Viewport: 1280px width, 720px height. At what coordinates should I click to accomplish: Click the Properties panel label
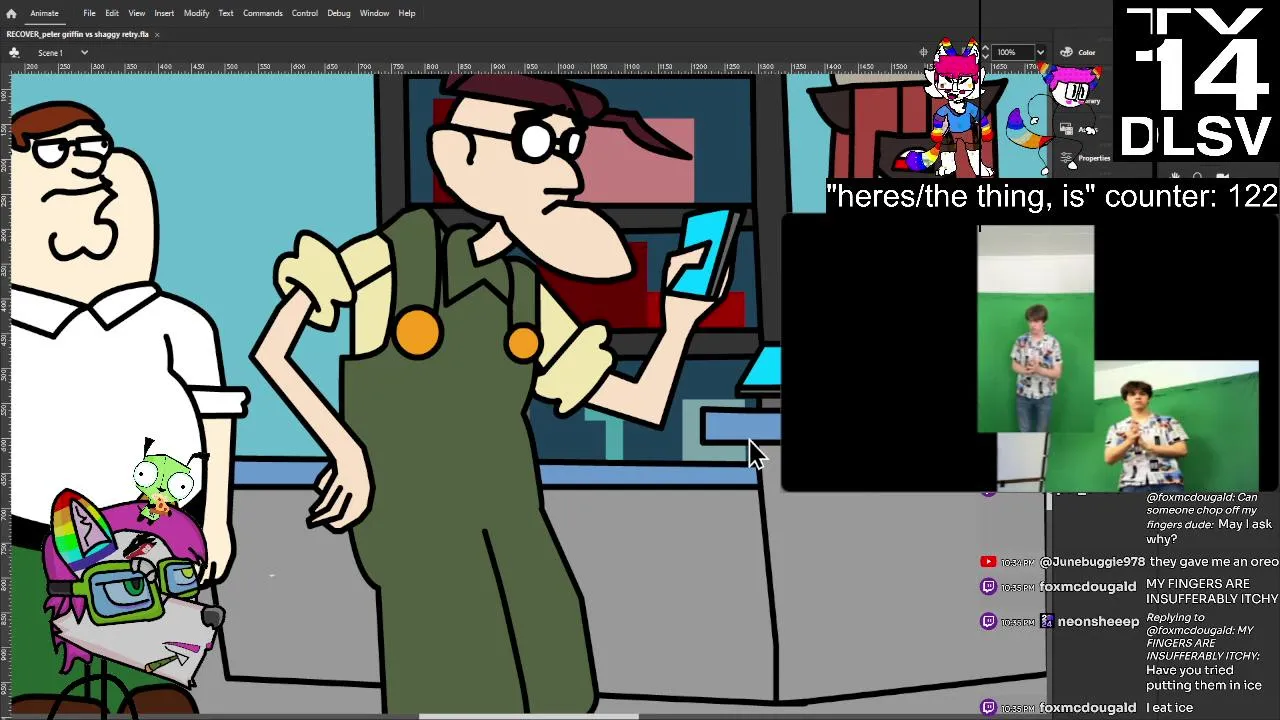tap(1094, 158)
